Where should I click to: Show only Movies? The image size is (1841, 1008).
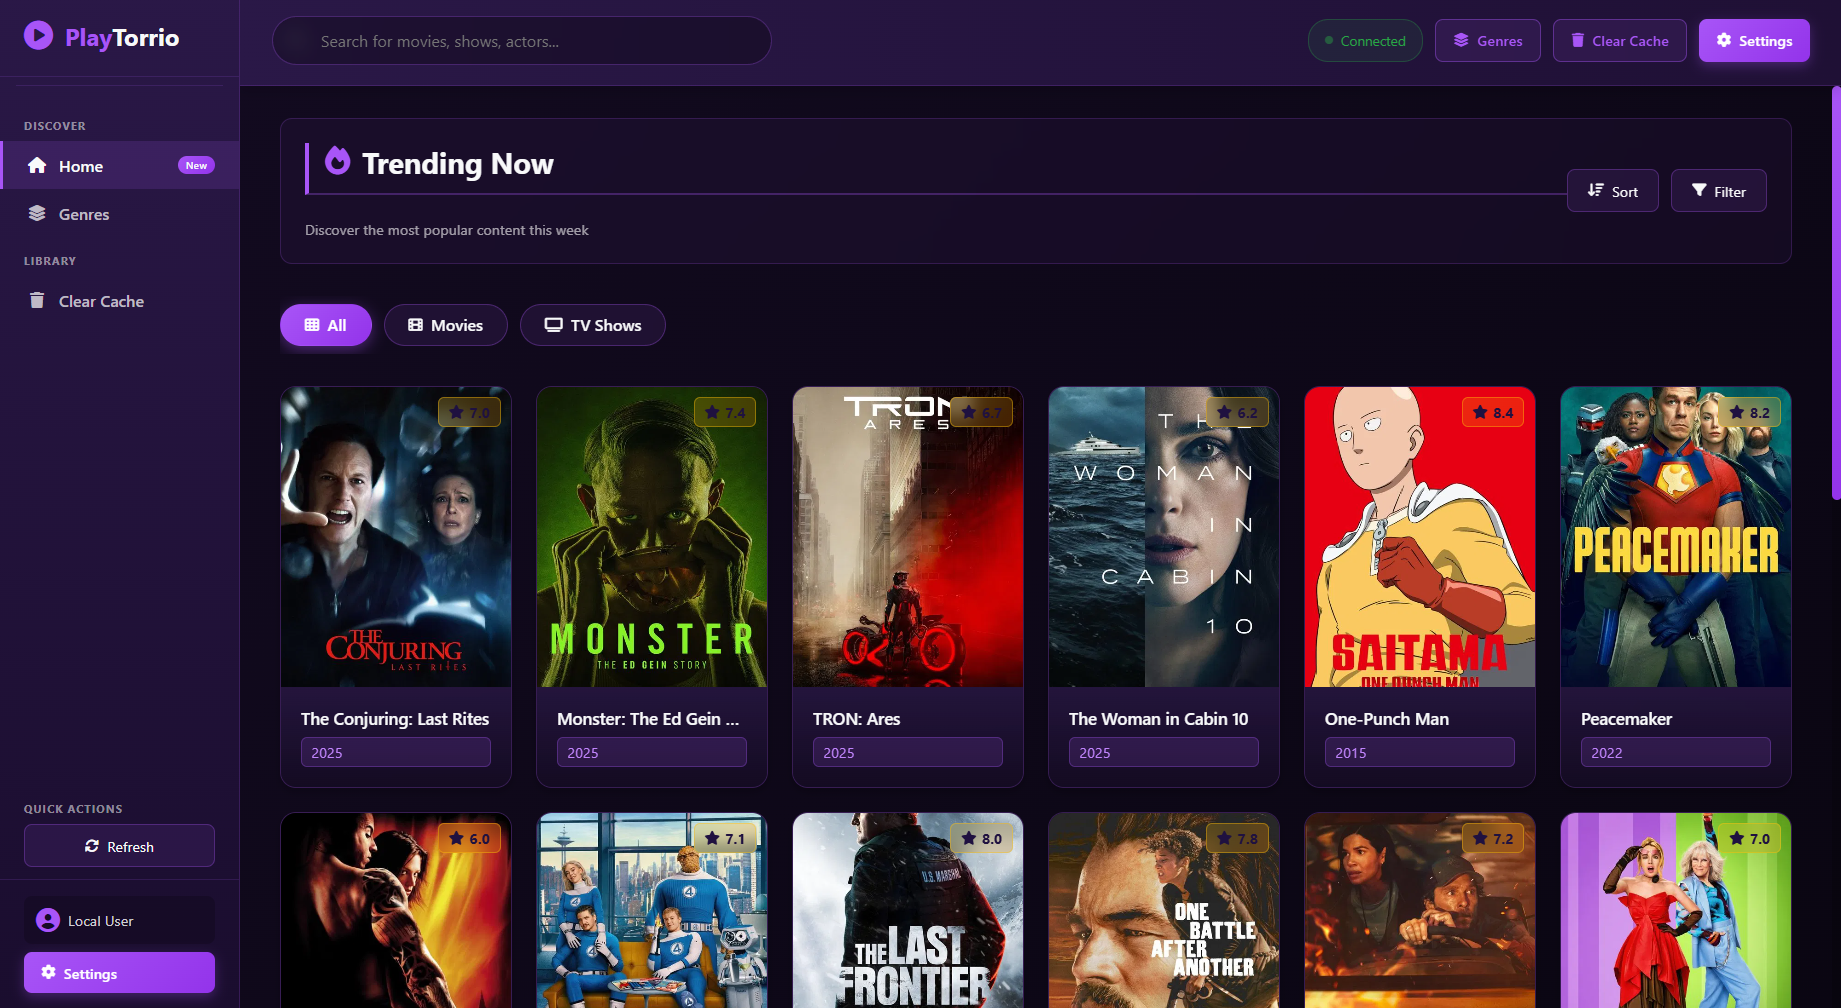[x=445, y=325]
